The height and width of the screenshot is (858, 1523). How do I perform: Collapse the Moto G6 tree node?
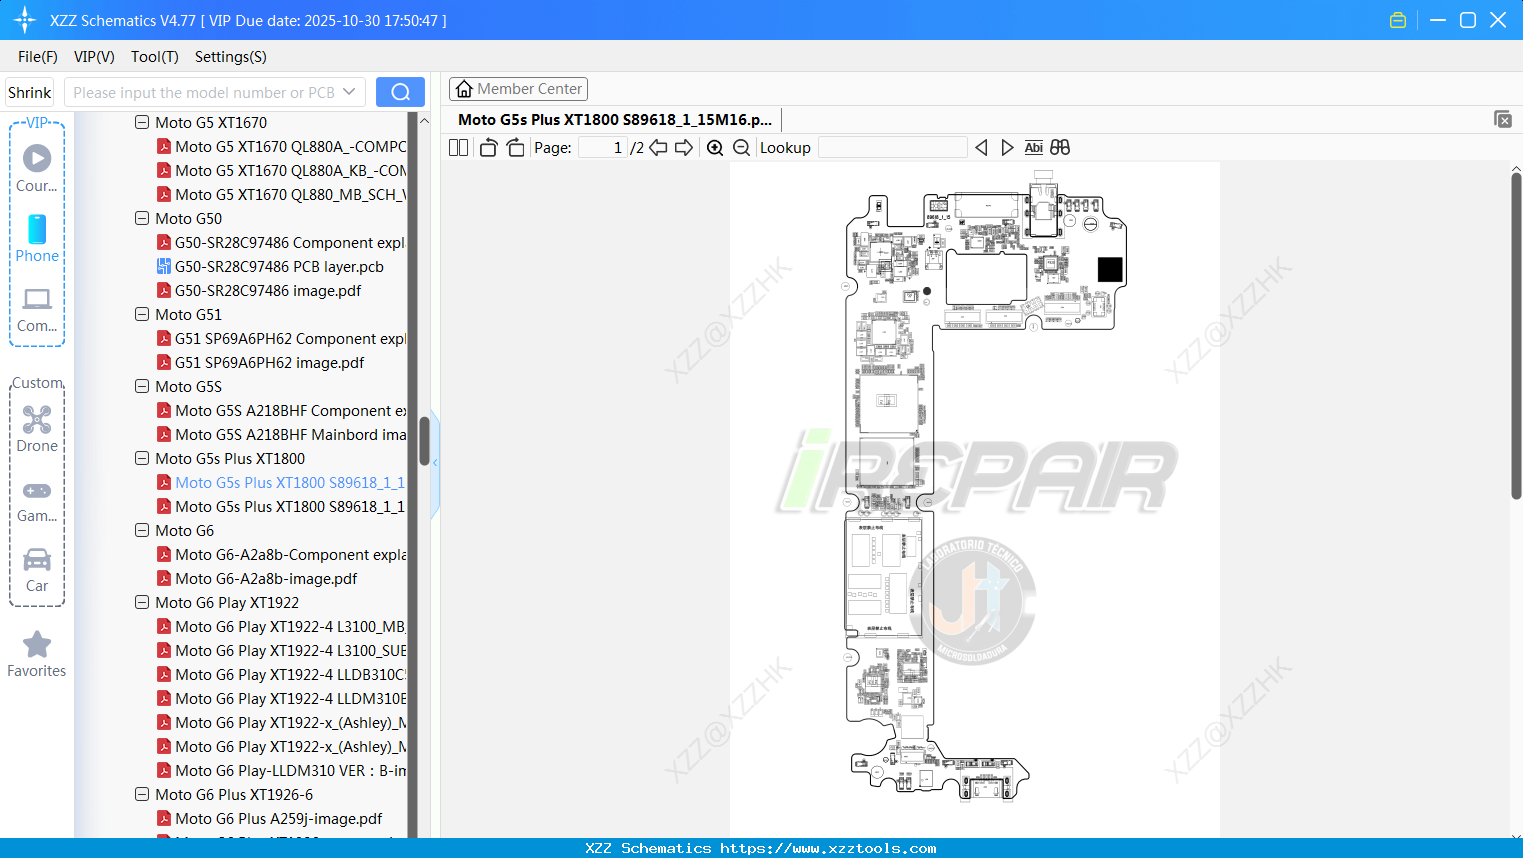pyautogui.click(x=141, y=530)
